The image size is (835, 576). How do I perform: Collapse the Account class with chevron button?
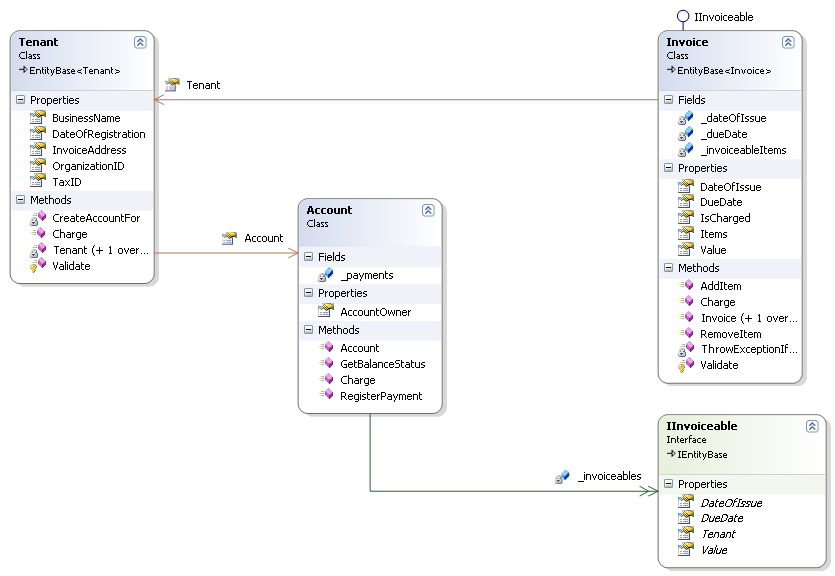[428, 210]
